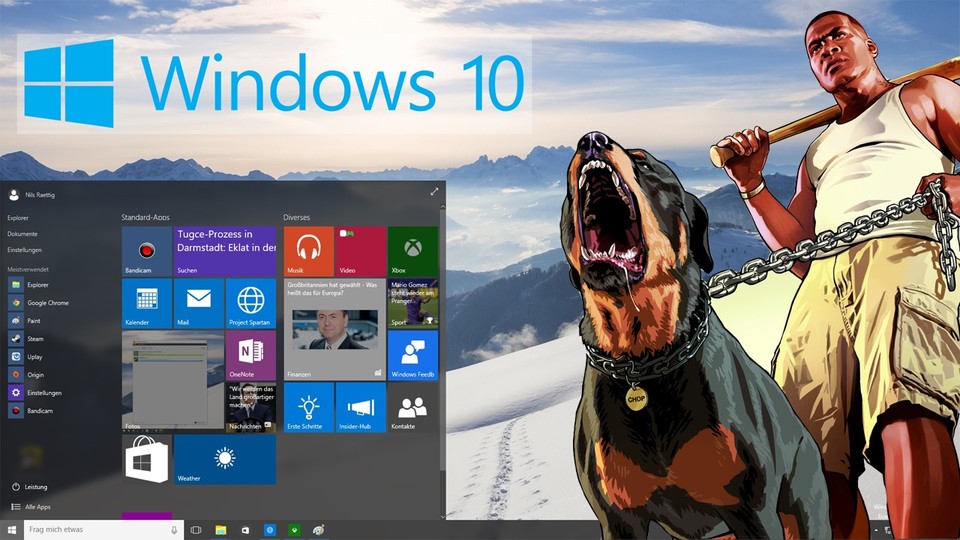Click the Task View taskbar button
The image size is (960, 540).
(x=196, y=529)
